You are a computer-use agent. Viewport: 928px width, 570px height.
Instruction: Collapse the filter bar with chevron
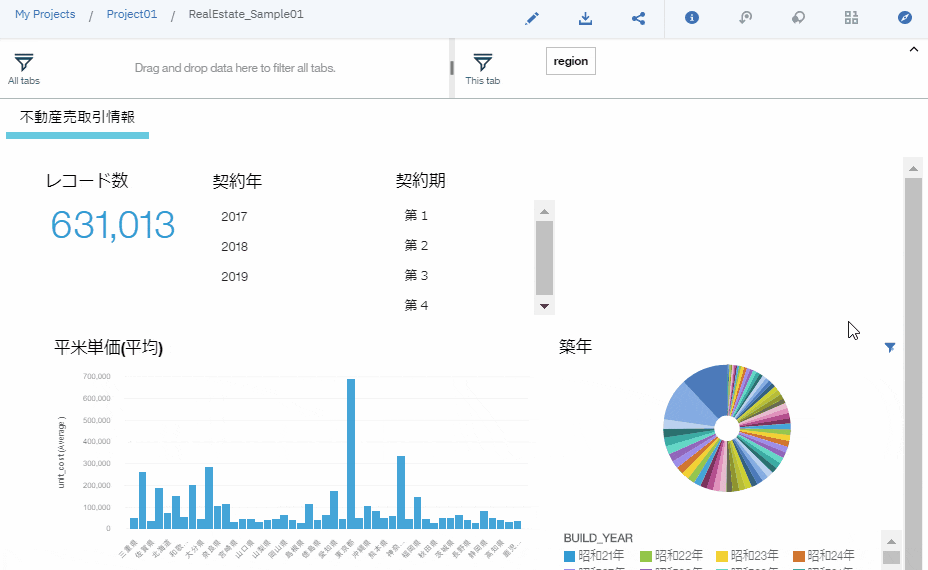click(x=913, y=50)
